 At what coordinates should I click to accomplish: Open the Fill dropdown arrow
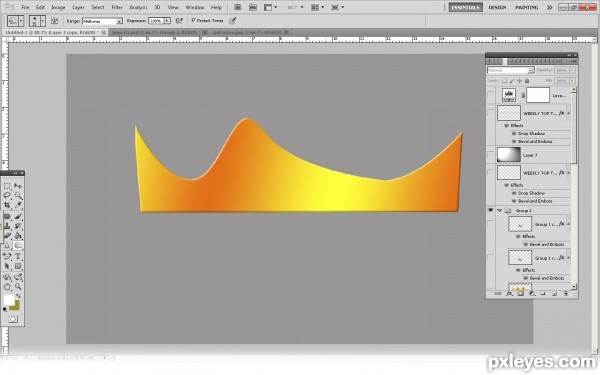[x=572, y=81]
